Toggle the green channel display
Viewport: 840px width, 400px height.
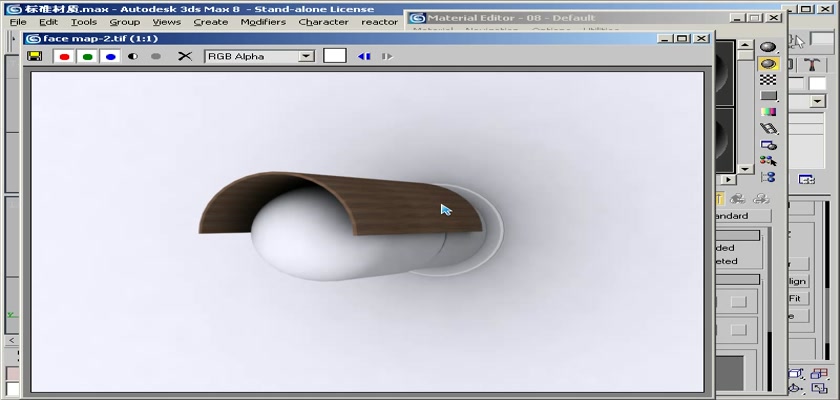(87, 57)
